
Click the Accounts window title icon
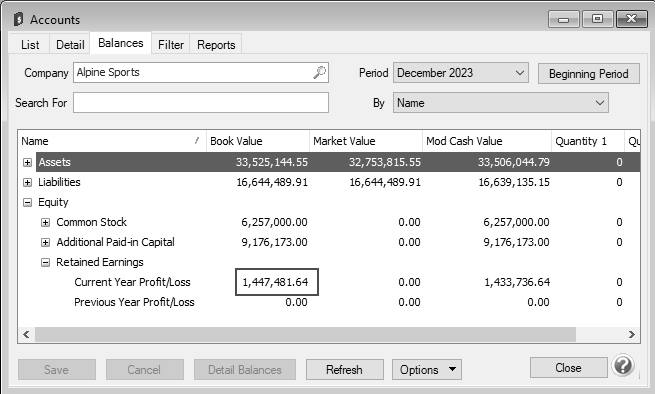tap(18, 19)
